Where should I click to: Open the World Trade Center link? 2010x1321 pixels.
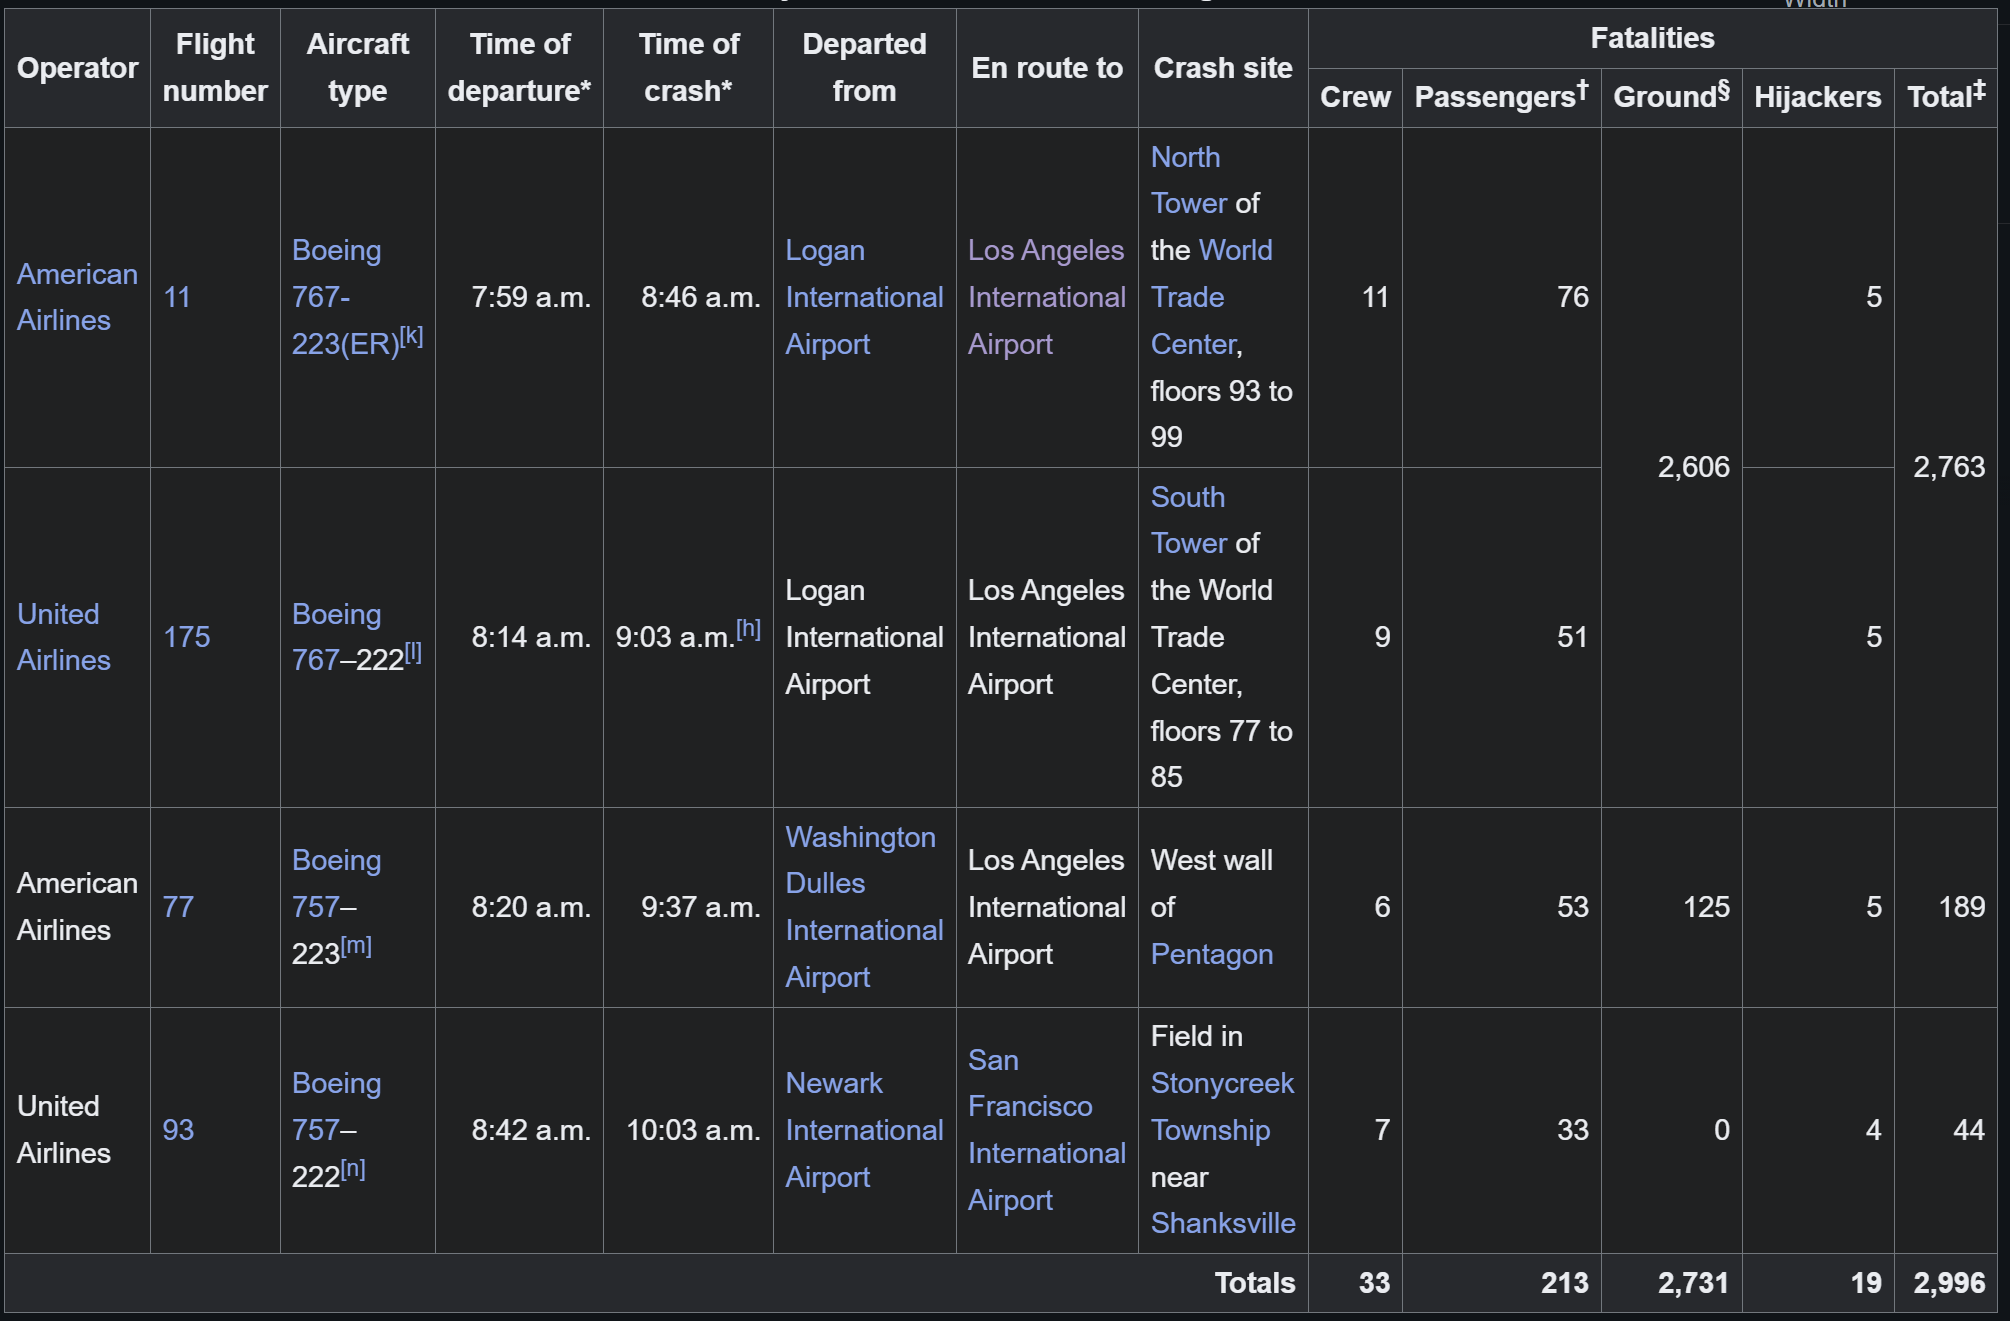pyautogui.click(x=1212, y=297)
